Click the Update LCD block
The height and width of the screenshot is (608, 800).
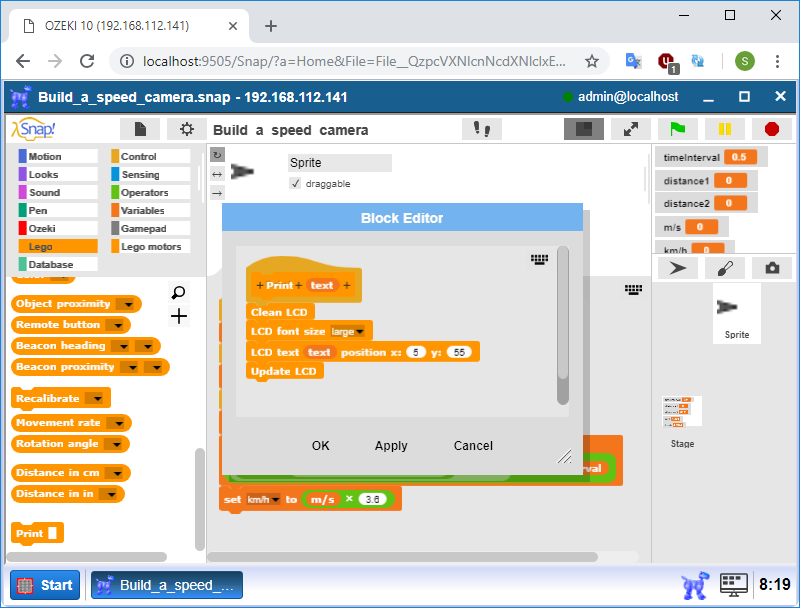coord(284,371)
